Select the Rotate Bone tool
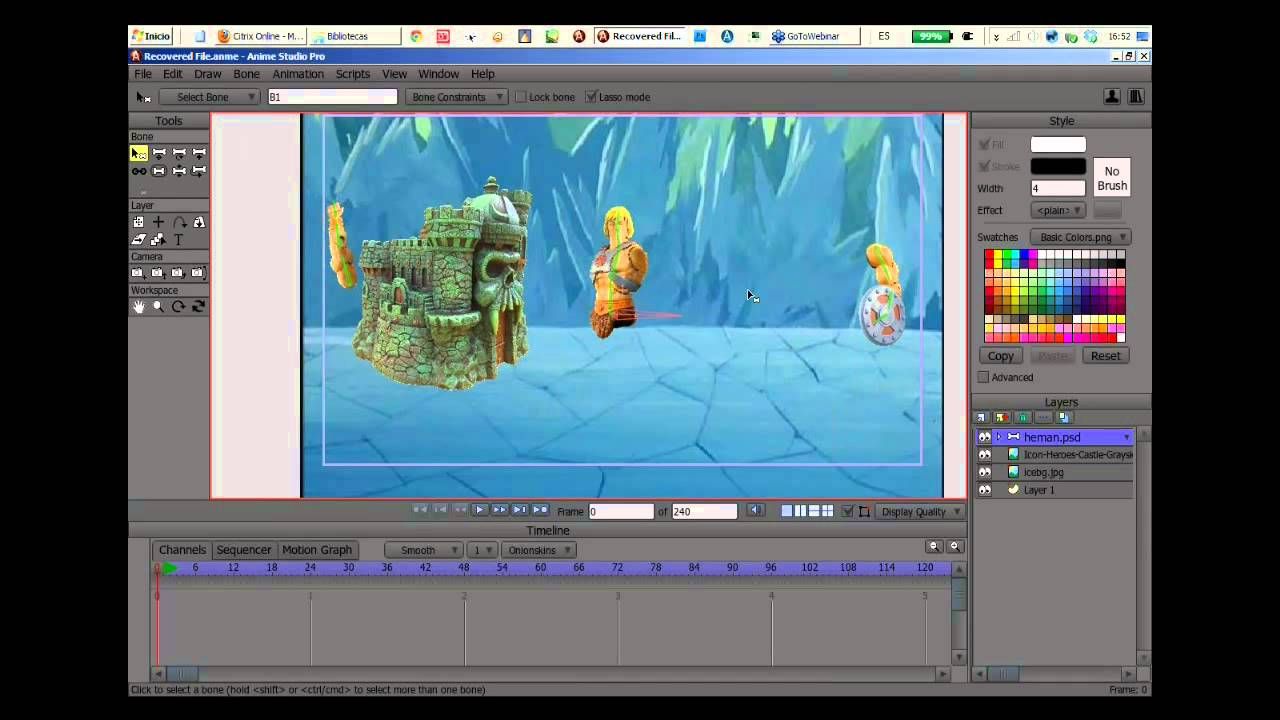This screenshot has height=720, width=1280. 179,153
